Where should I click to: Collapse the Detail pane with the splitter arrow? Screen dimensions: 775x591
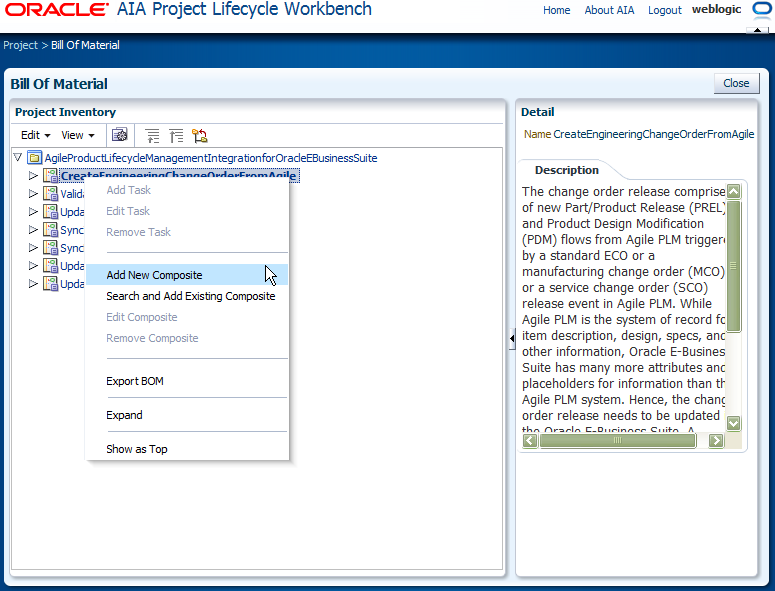coord(512,338)
